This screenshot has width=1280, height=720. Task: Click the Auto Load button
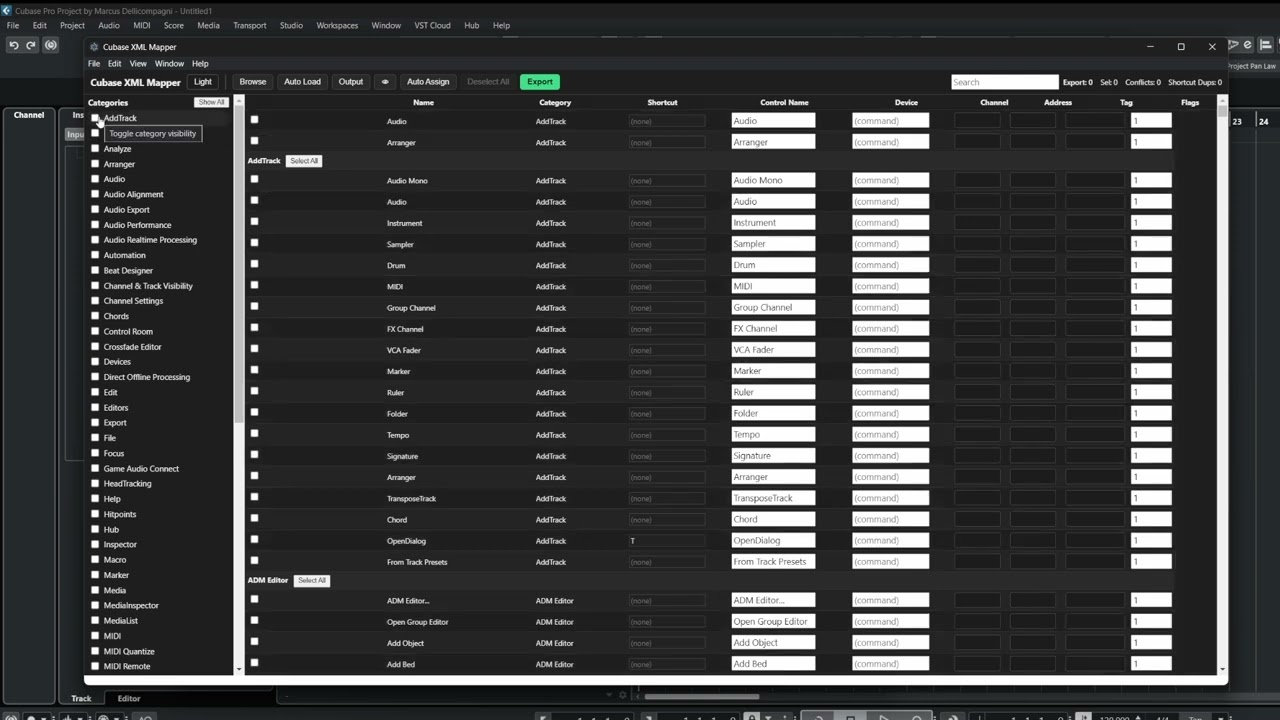pos(302,82)
